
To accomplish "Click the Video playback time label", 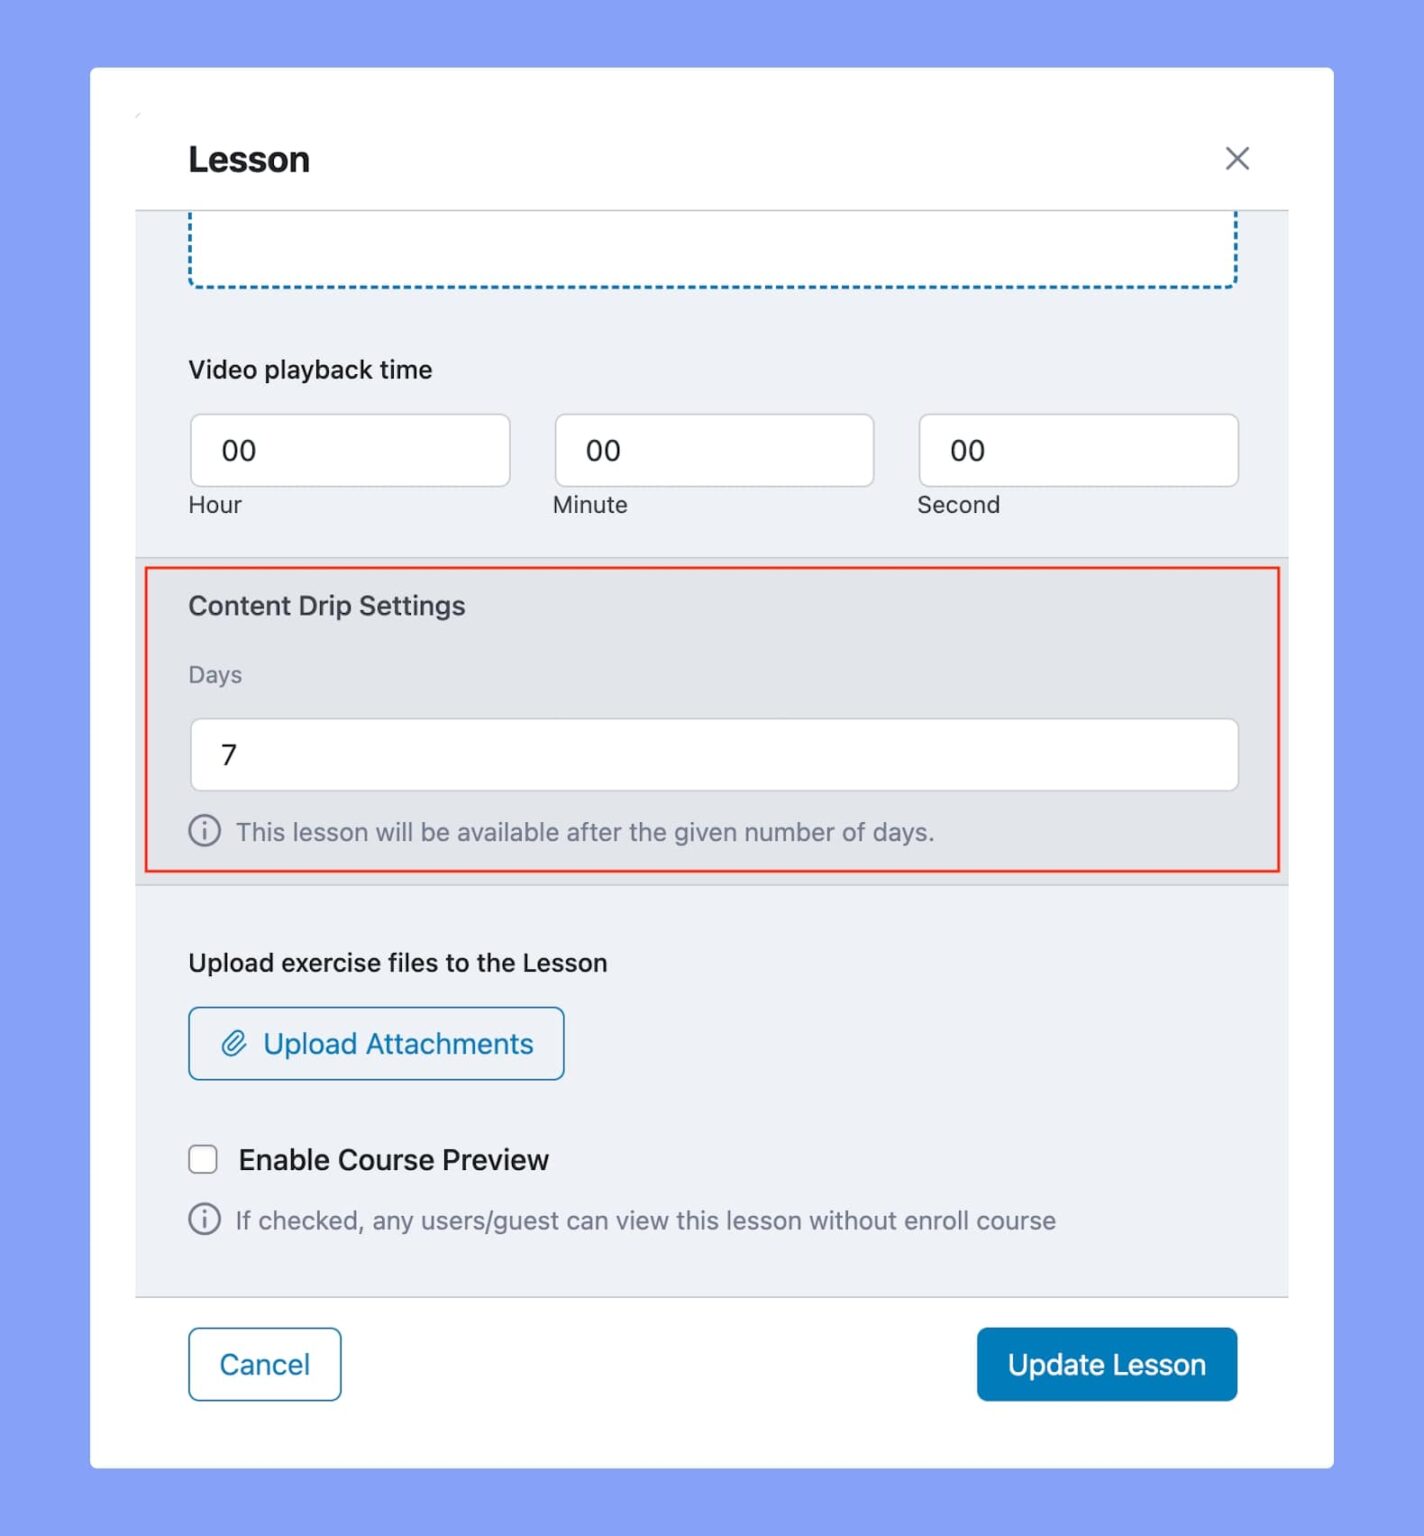I will 310,370.
